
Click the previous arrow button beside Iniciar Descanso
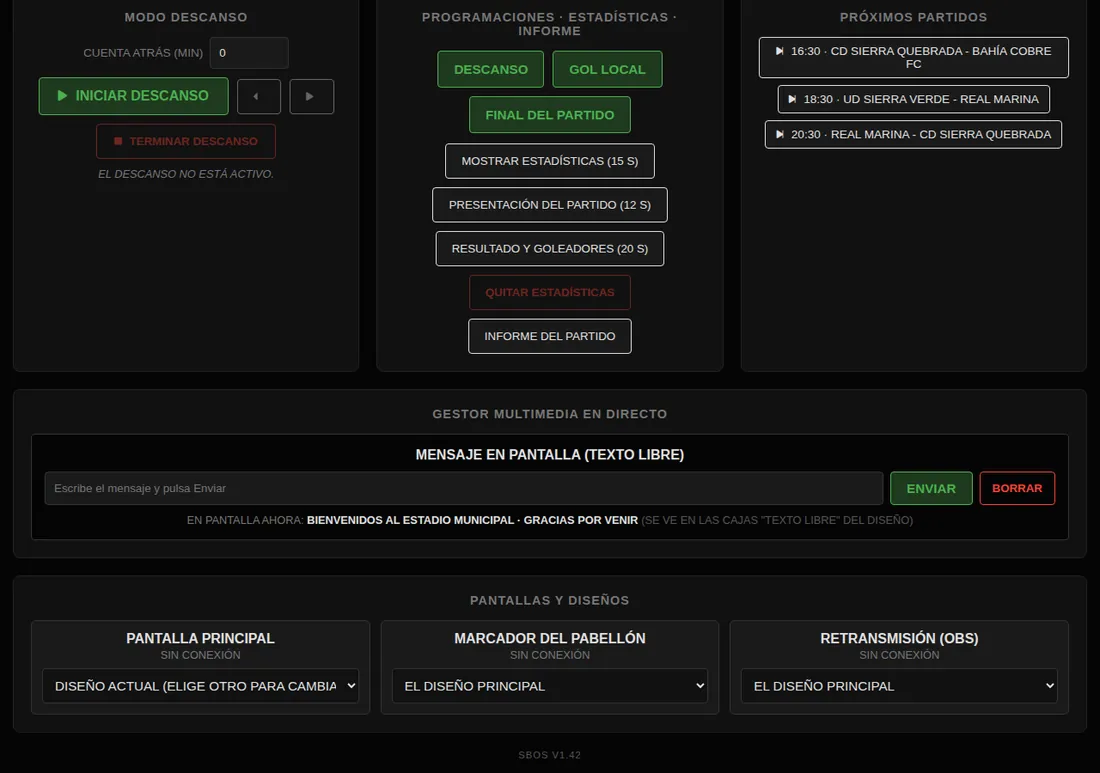[259, 96]
